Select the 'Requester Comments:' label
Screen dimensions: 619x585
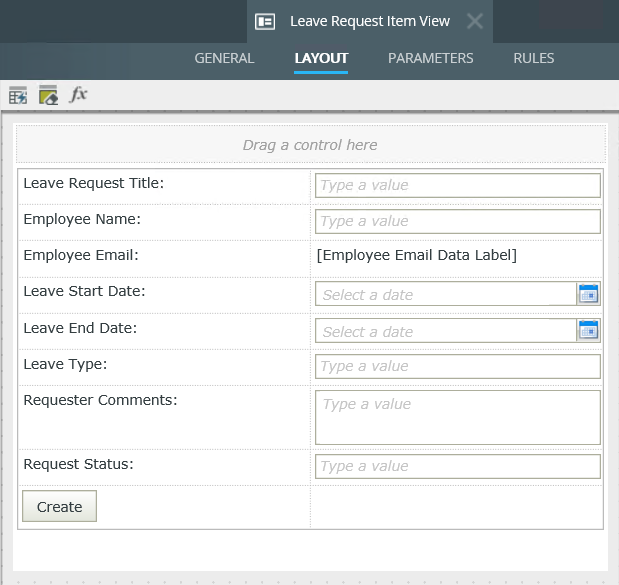click(100, 400)
